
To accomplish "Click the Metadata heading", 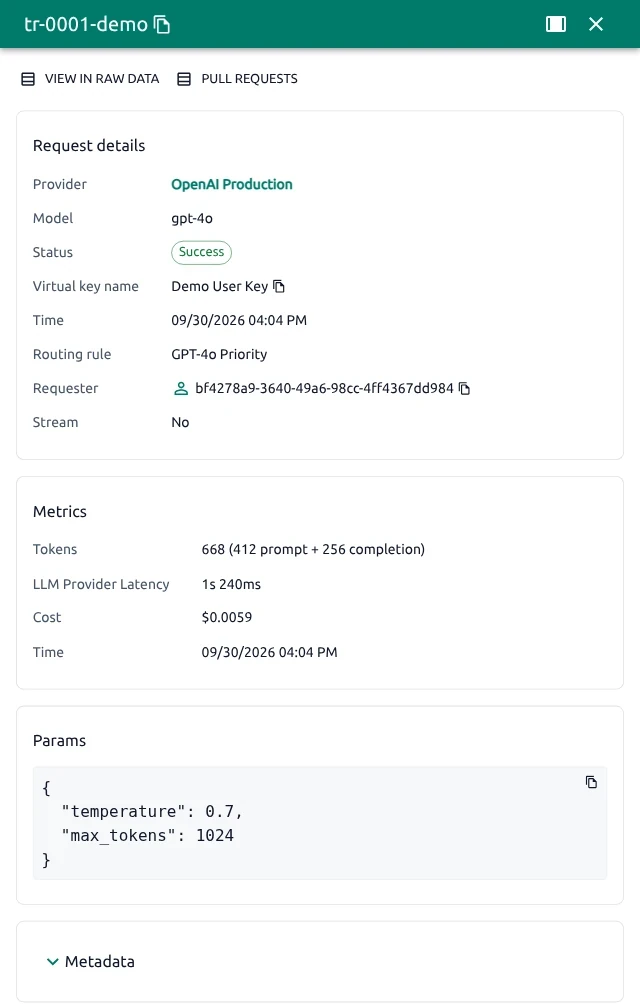I will pos(99,961).
